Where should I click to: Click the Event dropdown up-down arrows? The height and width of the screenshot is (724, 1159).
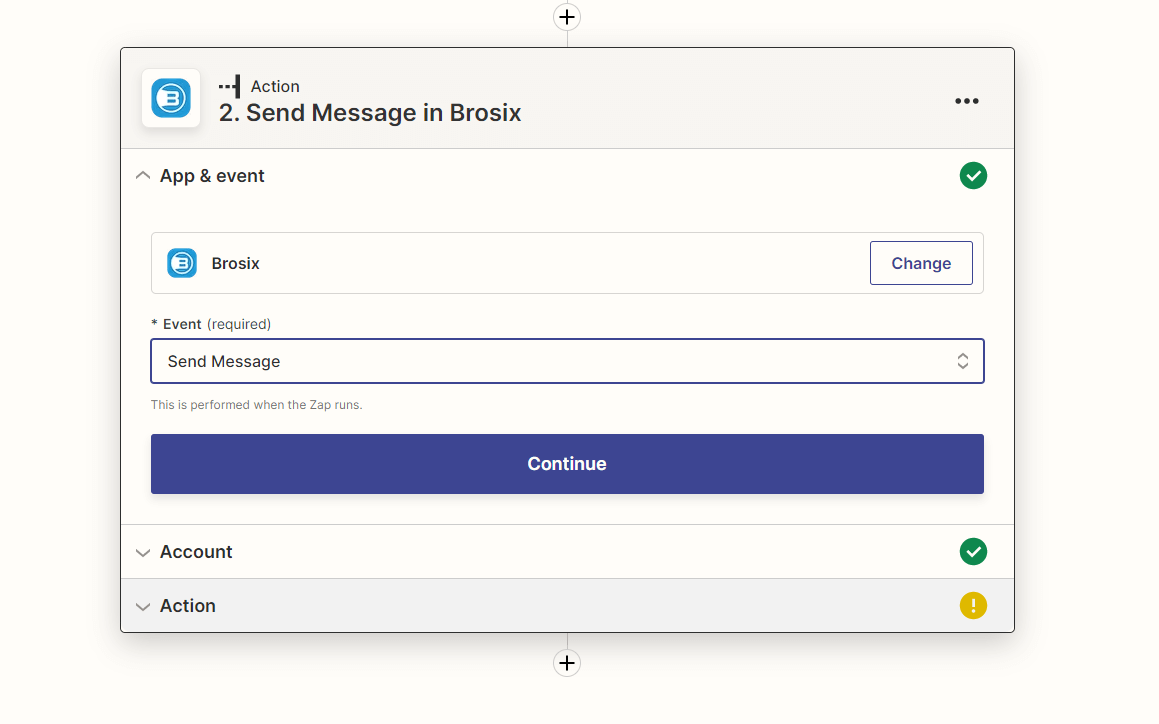[962, 361]
